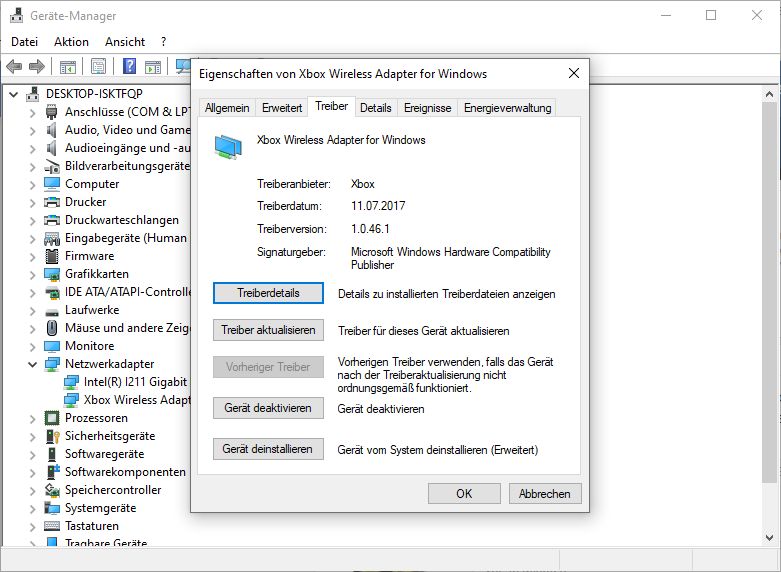Click the Audio, Video und Game speaker icon
The image size is (781, 572).
click(x=51, y=130)
